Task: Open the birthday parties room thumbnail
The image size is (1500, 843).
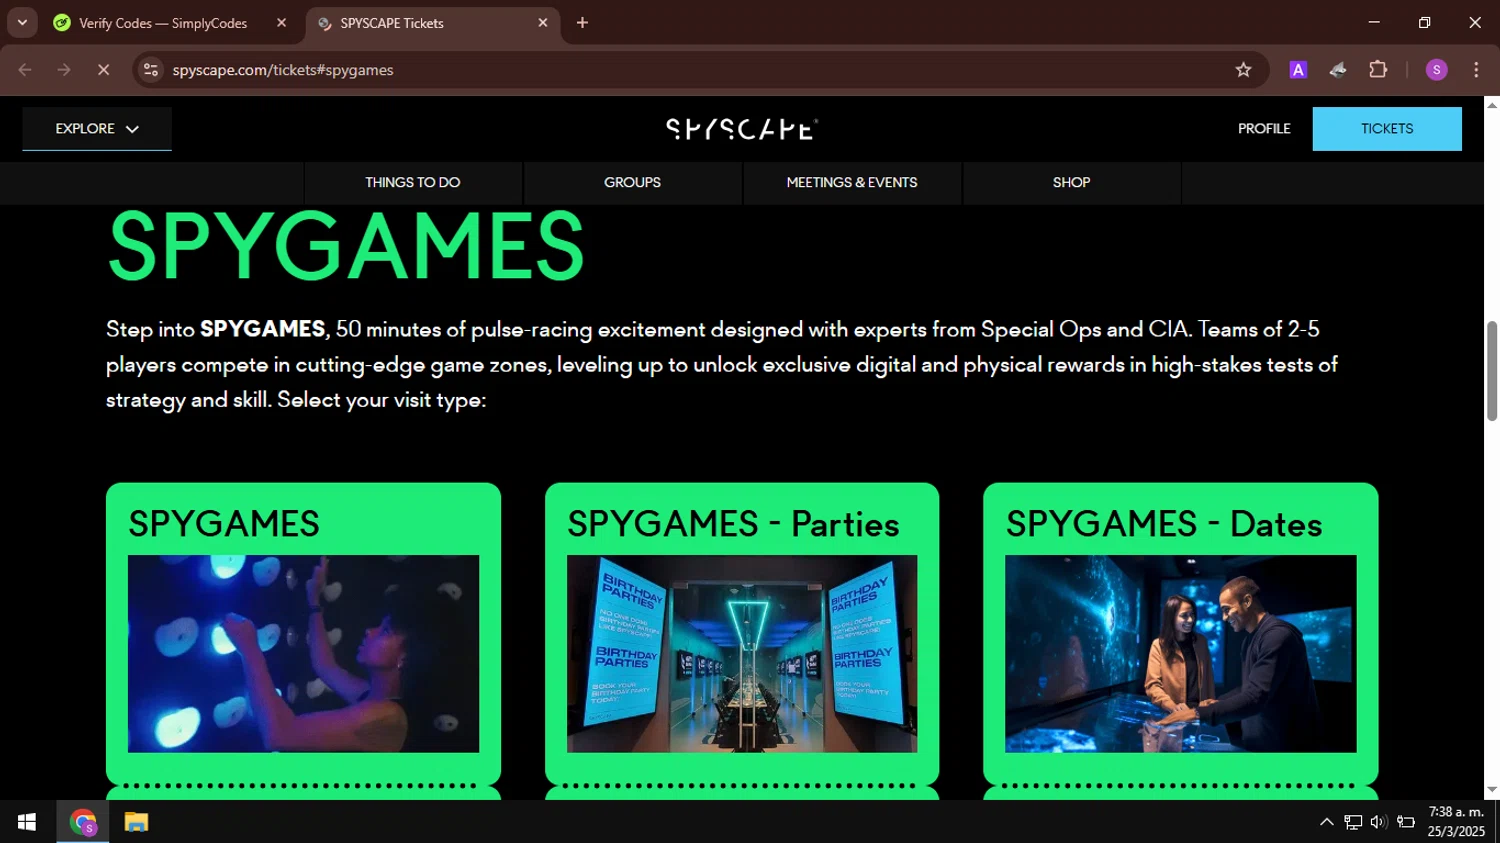Action: [742, 653]
